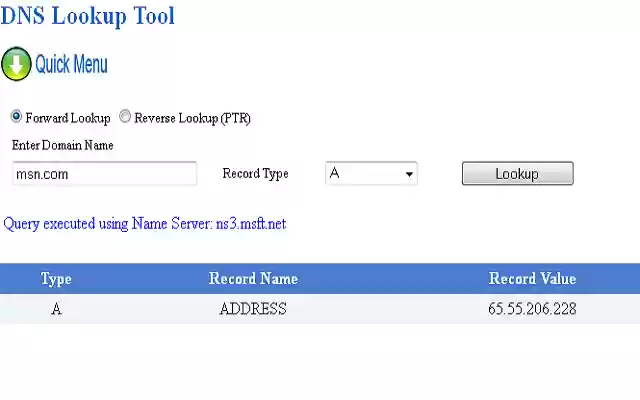Screen dimensions: 640x400
Task: Click the ADDRESS record name cell
Action: point(253,309)
